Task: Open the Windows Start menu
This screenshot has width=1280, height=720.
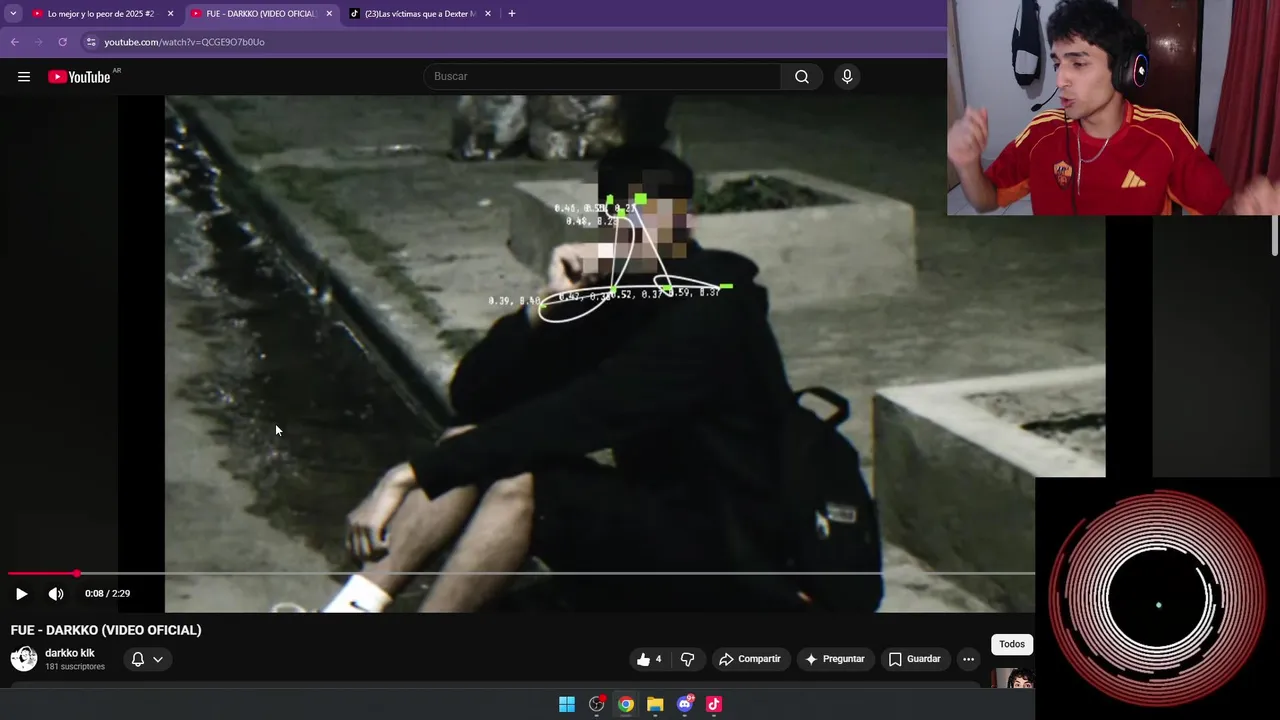Action: [x=567, y=704]
